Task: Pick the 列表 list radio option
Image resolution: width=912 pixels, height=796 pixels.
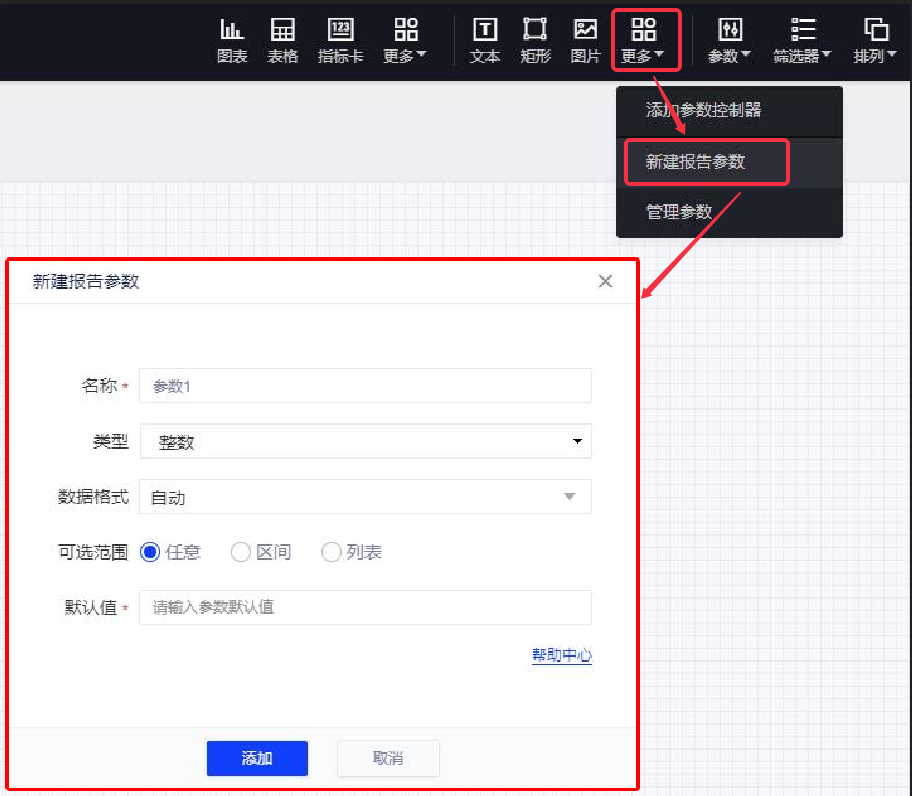Action: click(331, 552)
